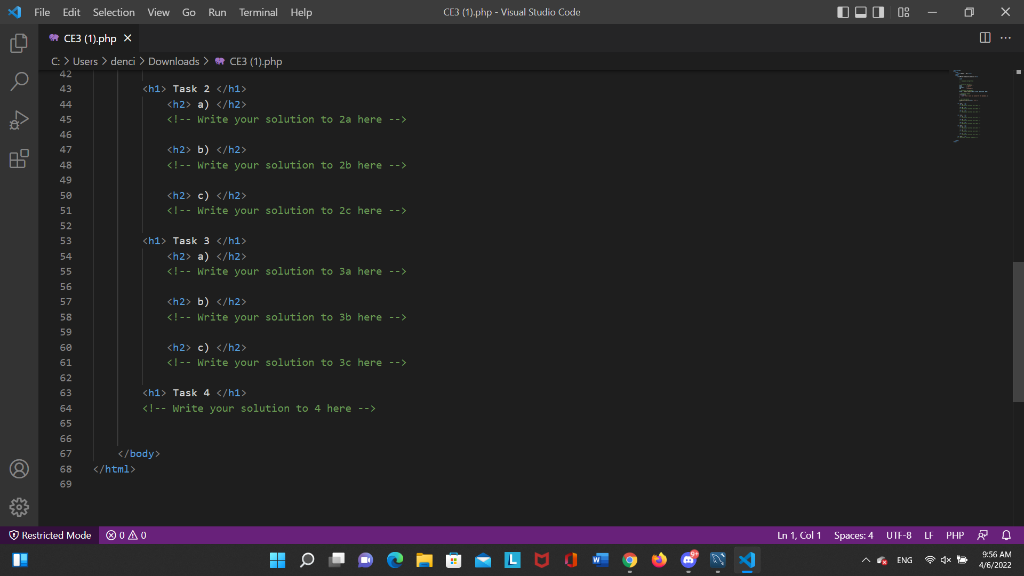This screenshot has width=1024, height=576.
Task: Open the Search view in the sidebar
Action: point(18,82)
